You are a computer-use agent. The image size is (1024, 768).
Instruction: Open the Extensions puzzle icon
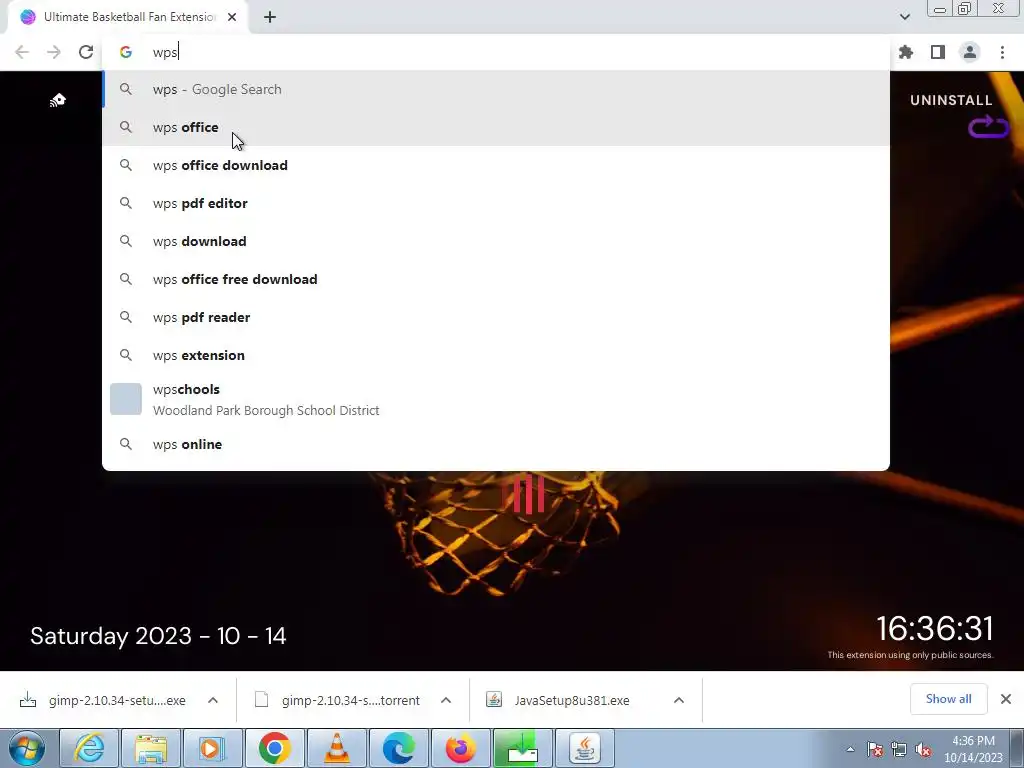click(x=906, y=52)
